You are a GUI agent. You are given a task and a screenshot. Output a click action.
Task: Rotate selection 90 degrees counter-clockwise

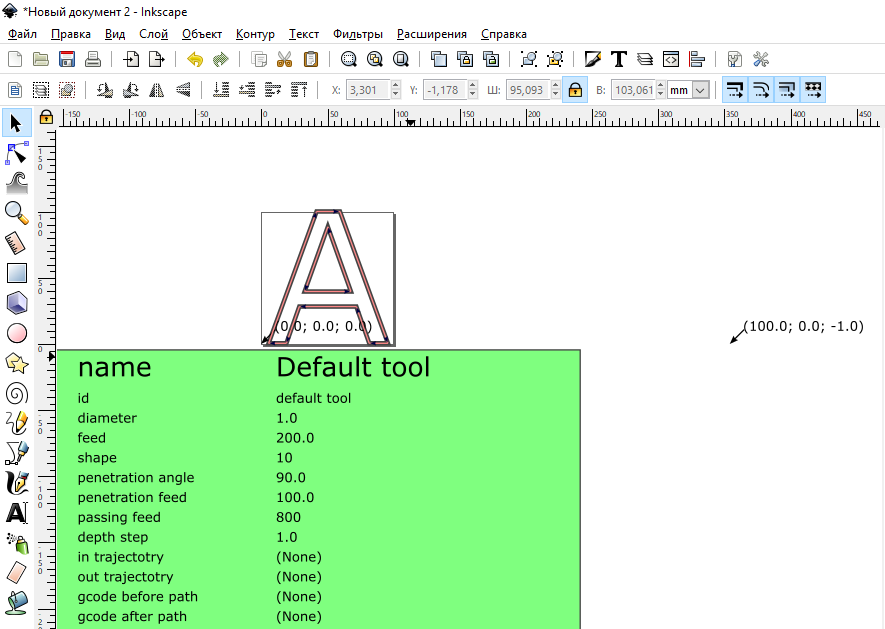104,90
